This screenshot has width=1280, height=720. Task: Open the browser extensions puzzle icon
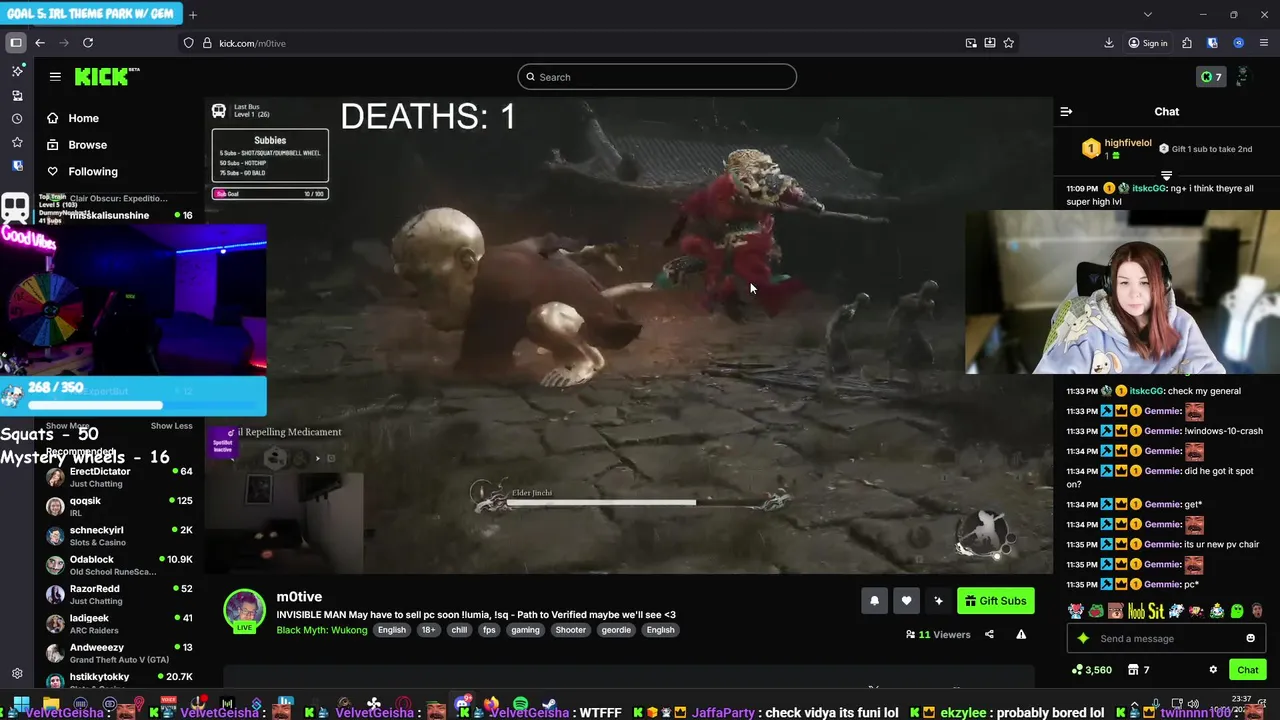(1187, 43)
